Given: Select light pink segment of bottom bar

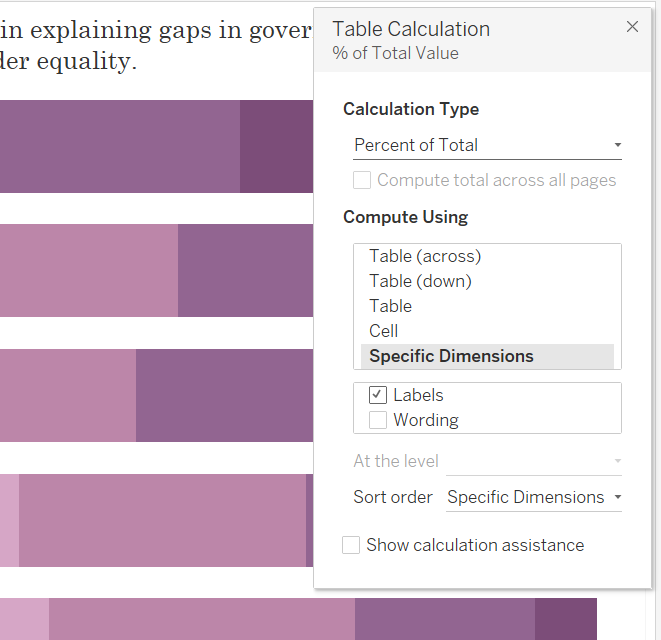Looking at the screenshot, I should [24, 619].
